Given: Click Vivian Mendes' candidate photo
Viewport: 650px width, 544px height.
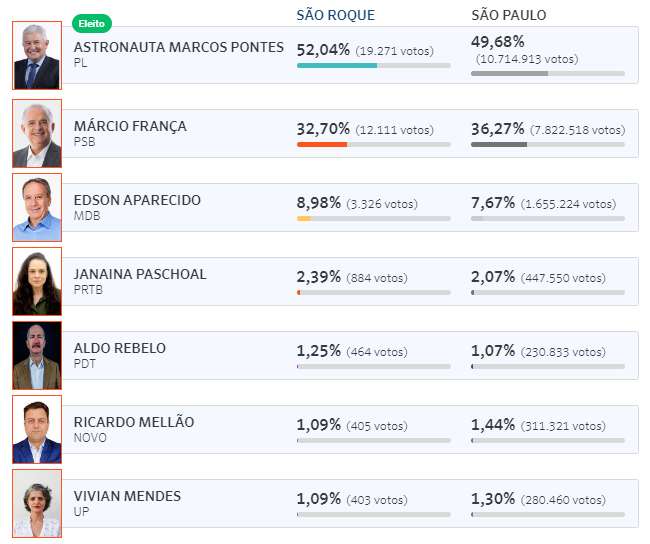Looking at the screenshot, I should pyautogui.click(x=37, y=503).
